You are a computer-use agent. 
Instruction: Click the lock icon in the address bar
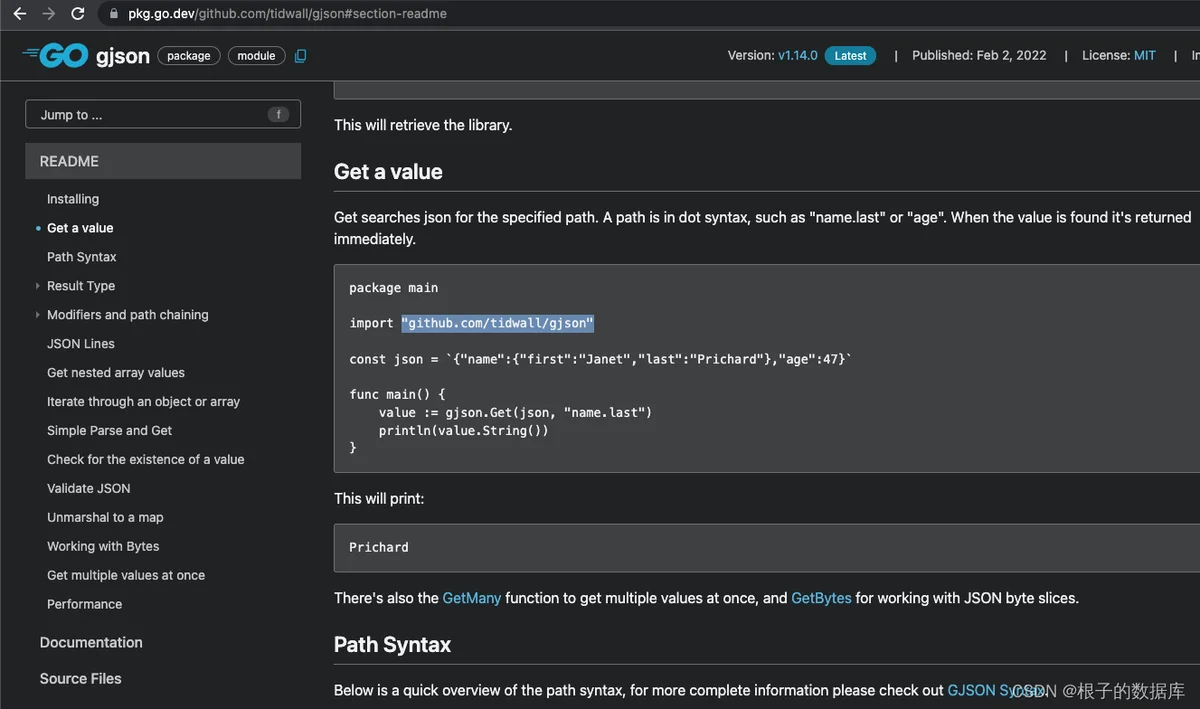(113, 14)
